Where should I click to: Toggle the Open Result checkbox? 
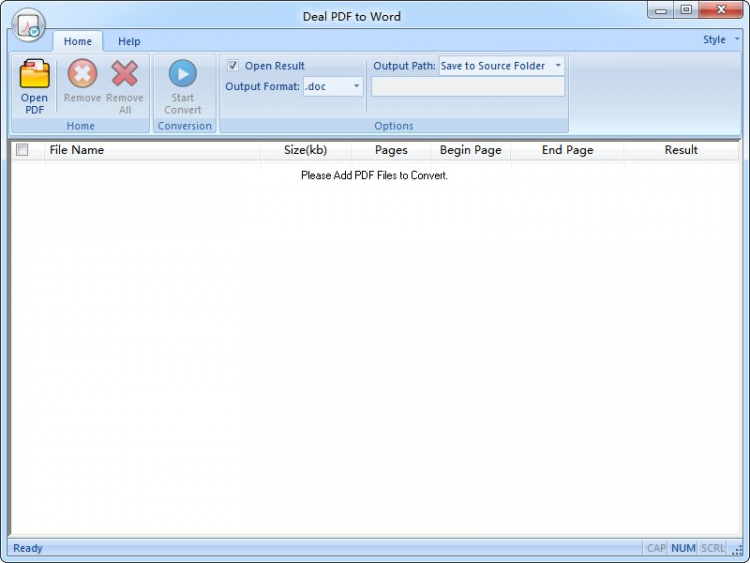[233, 66]
